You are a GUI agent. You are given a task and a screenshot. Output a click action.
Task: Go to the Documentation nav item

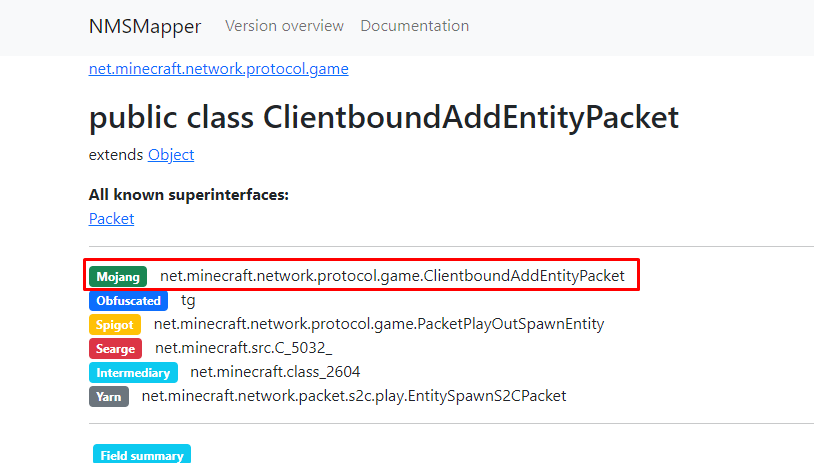414,26
